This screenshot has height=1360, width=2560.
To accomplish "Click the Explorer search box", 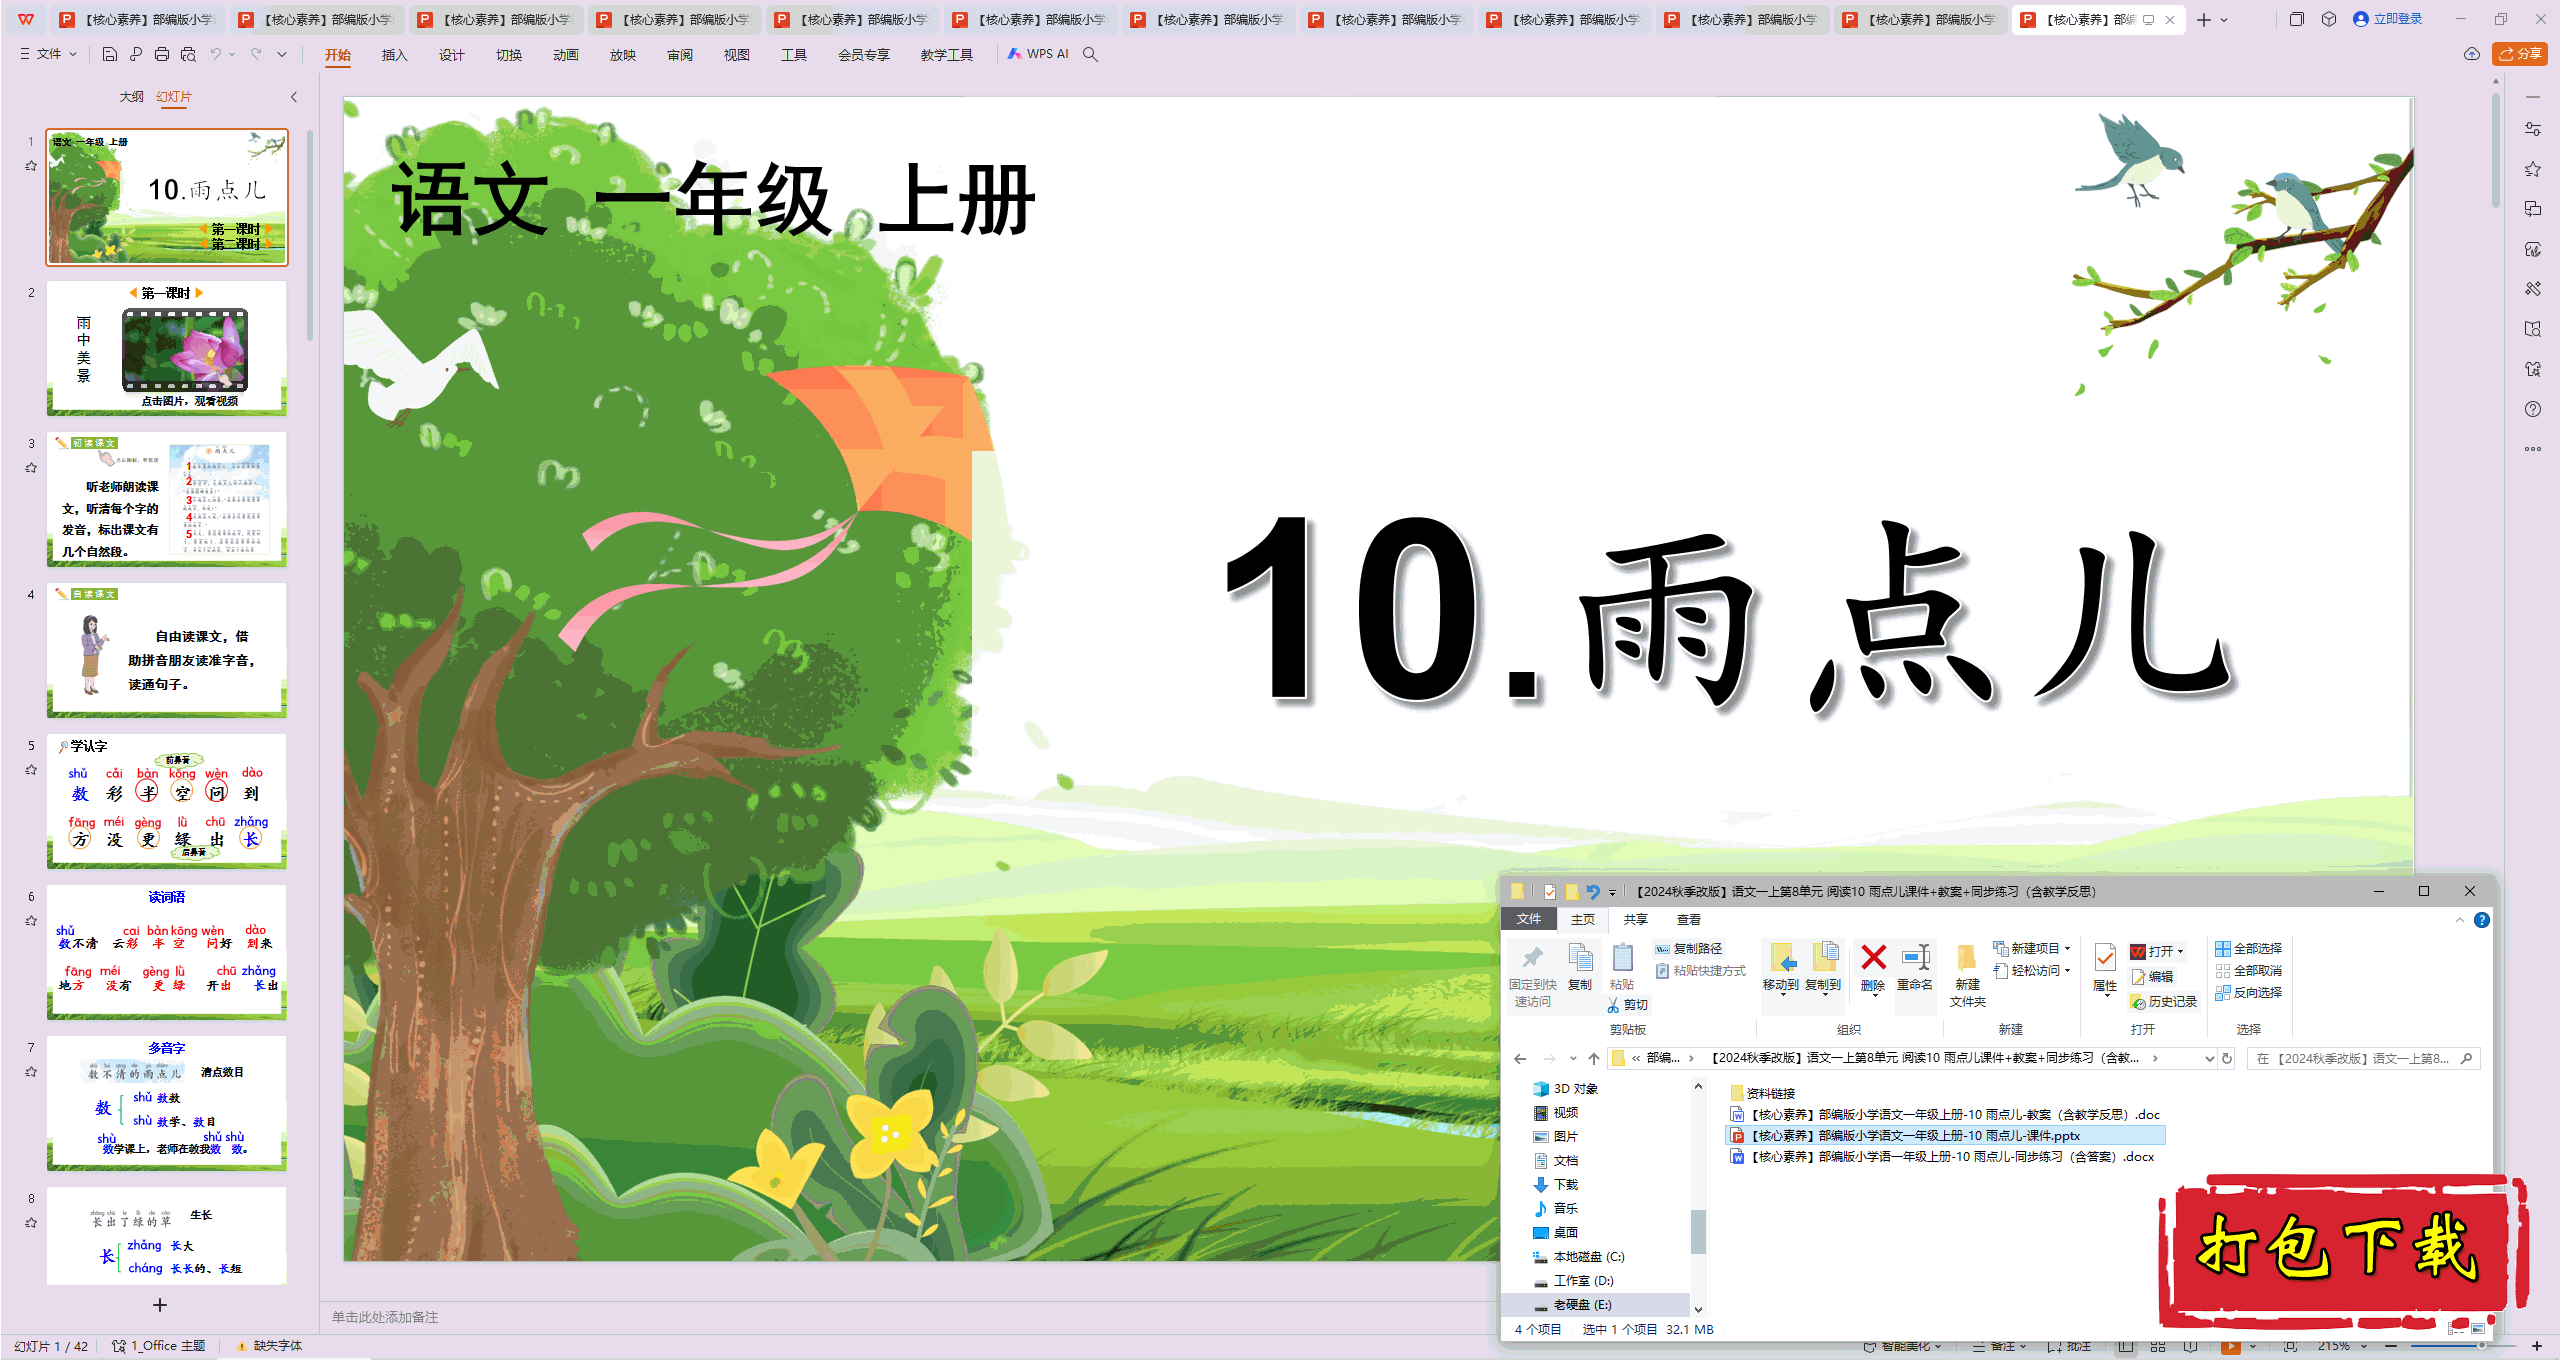I will 2362,1059.
